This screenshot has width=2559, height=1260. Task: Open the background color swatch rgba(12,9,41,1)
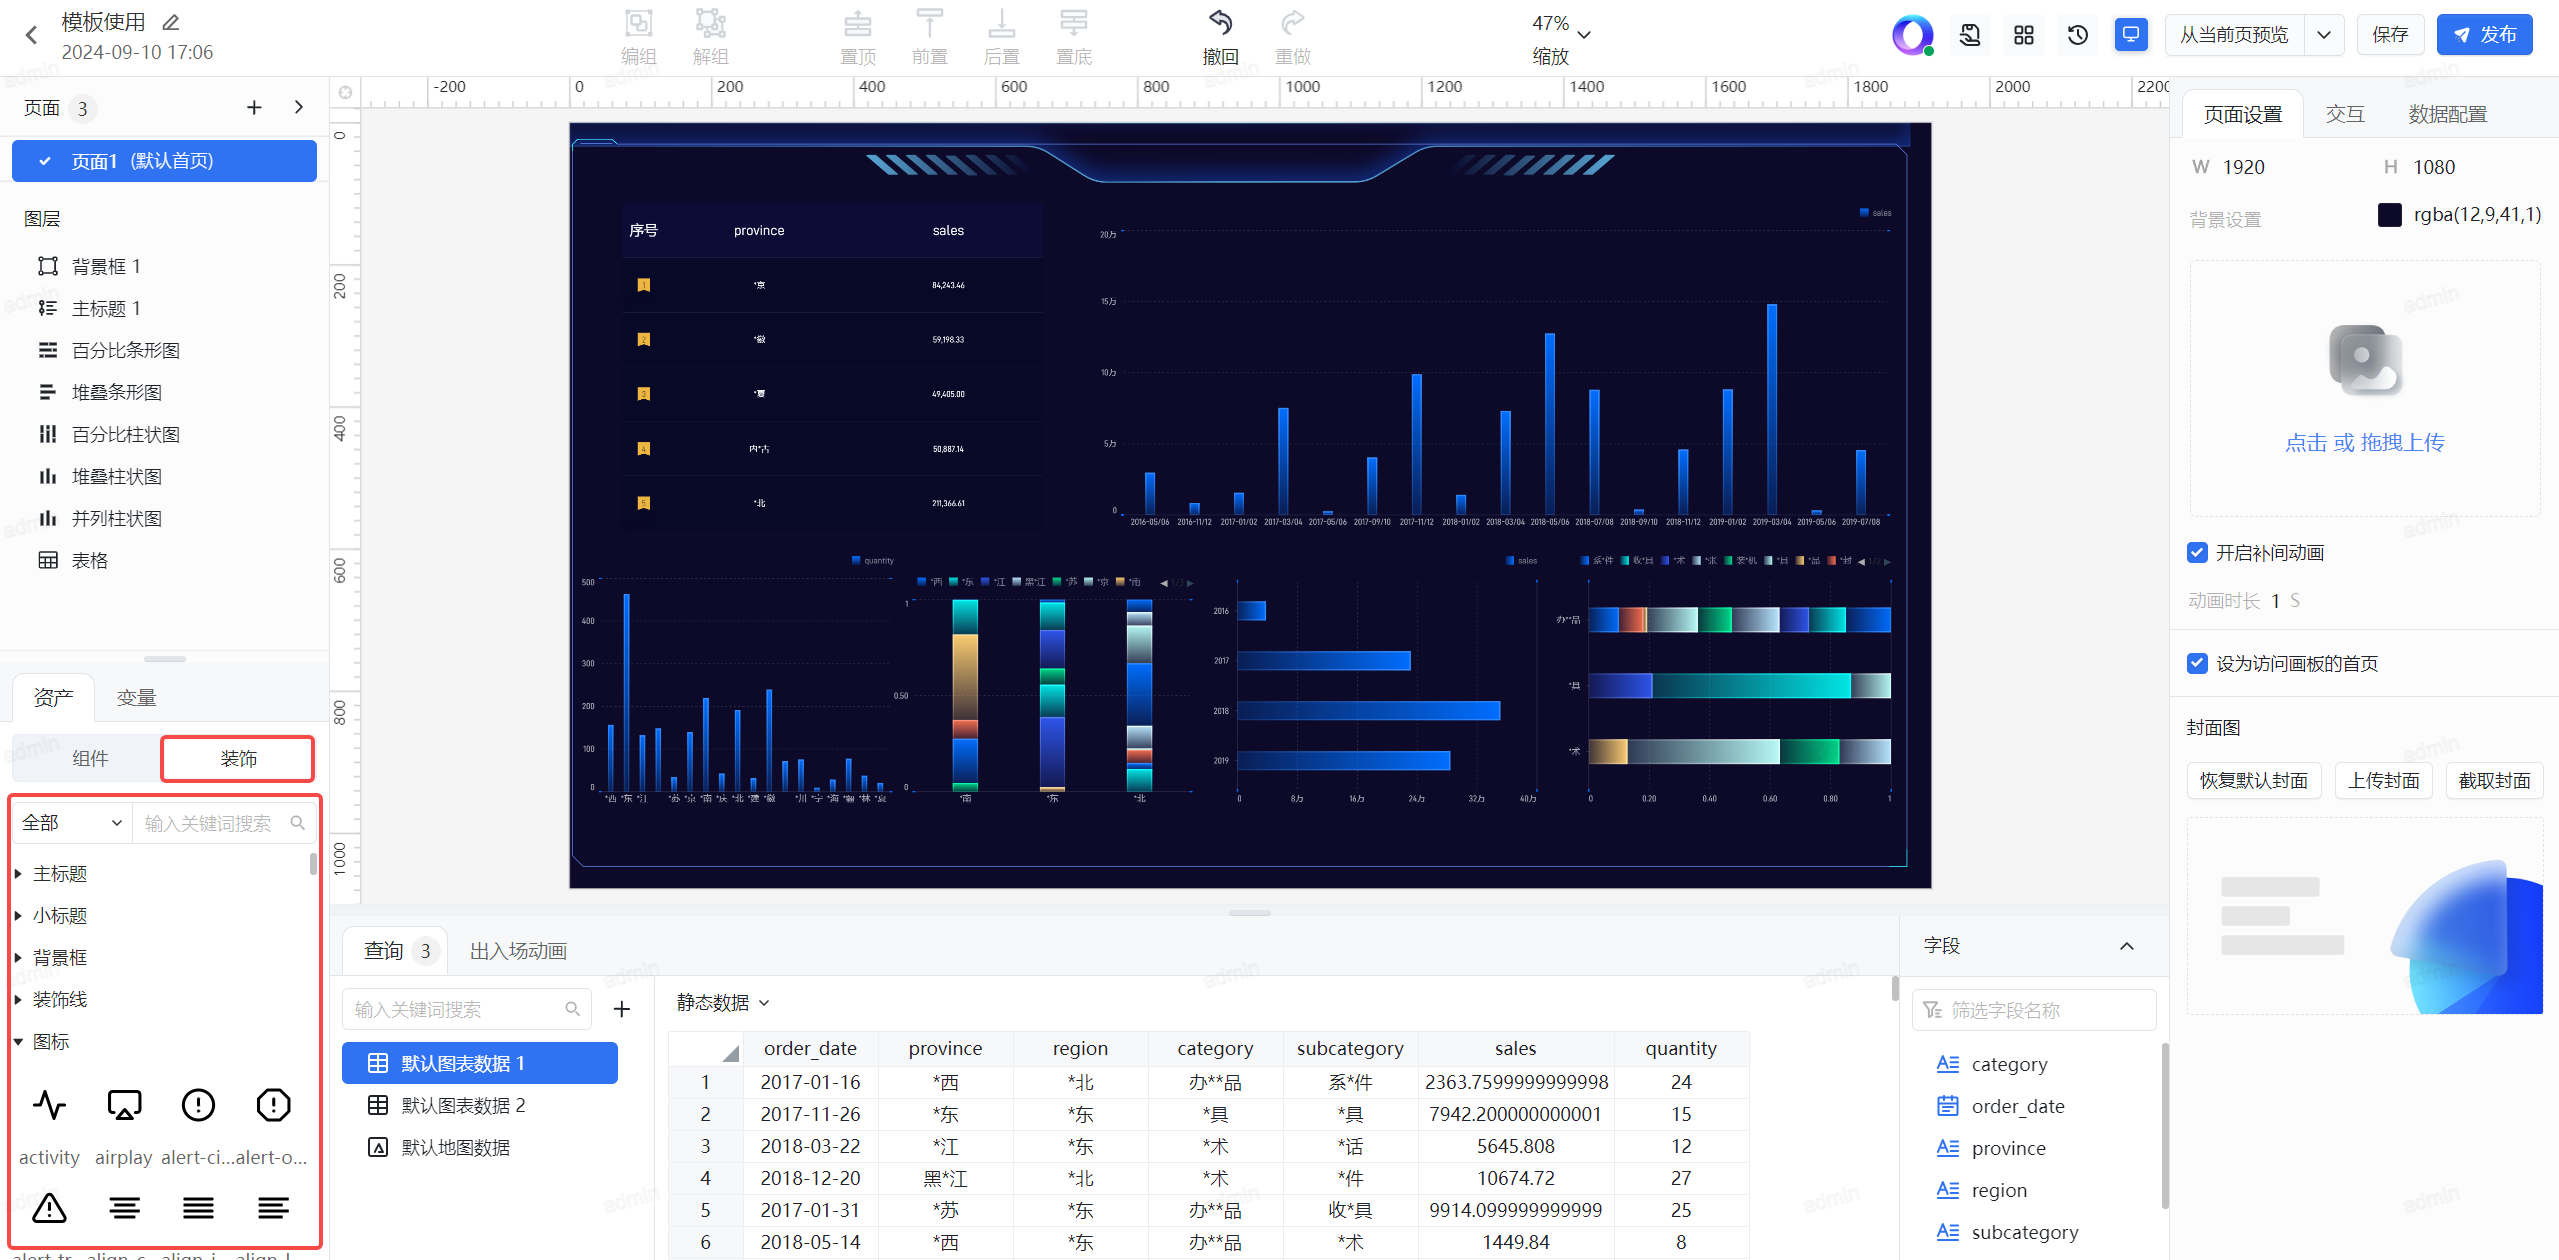2389,215
